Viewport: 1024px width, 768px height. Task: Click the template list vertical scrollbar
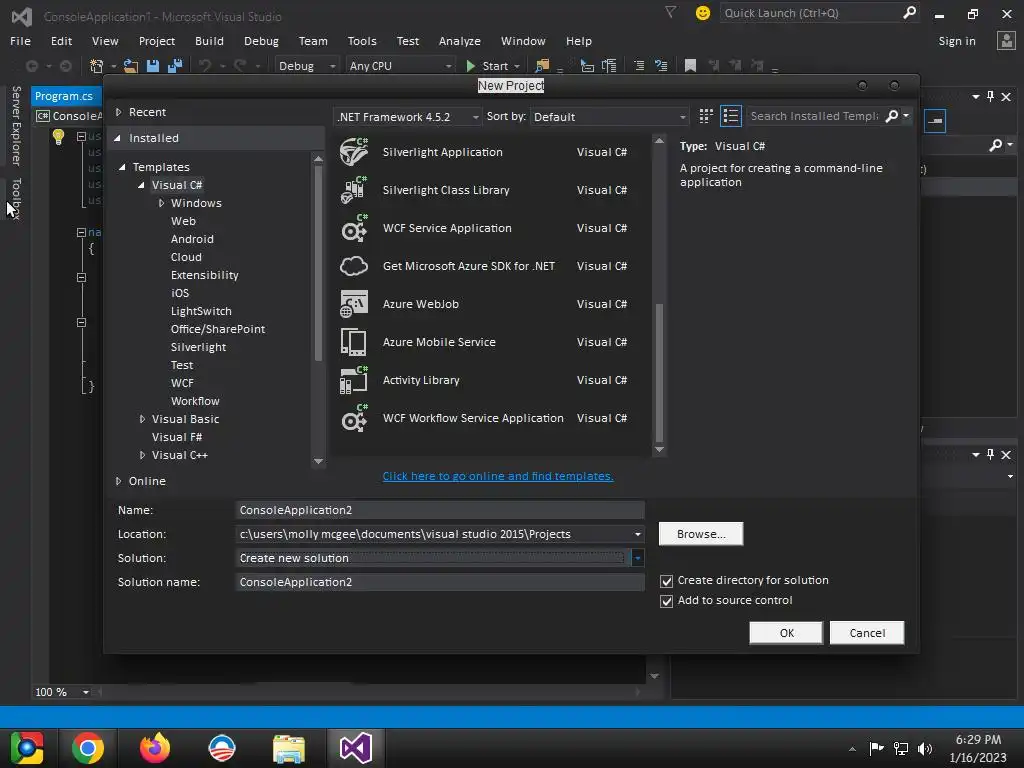tap(659, 372)
